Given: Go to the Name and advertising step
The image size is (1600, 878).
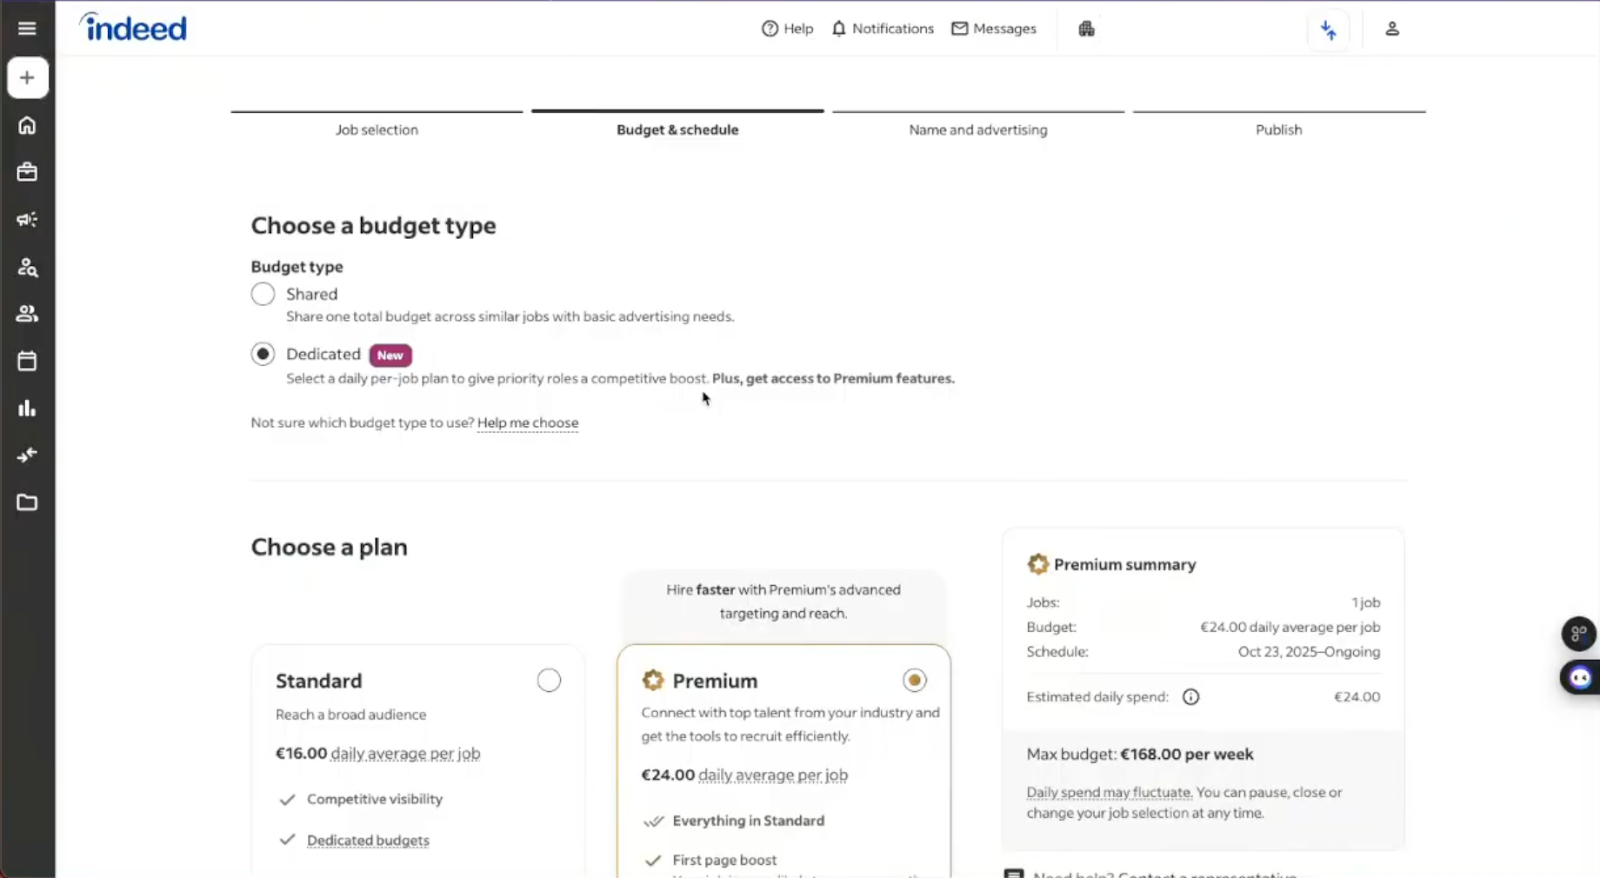Looking at the screenshot, I should pos(978,129).
